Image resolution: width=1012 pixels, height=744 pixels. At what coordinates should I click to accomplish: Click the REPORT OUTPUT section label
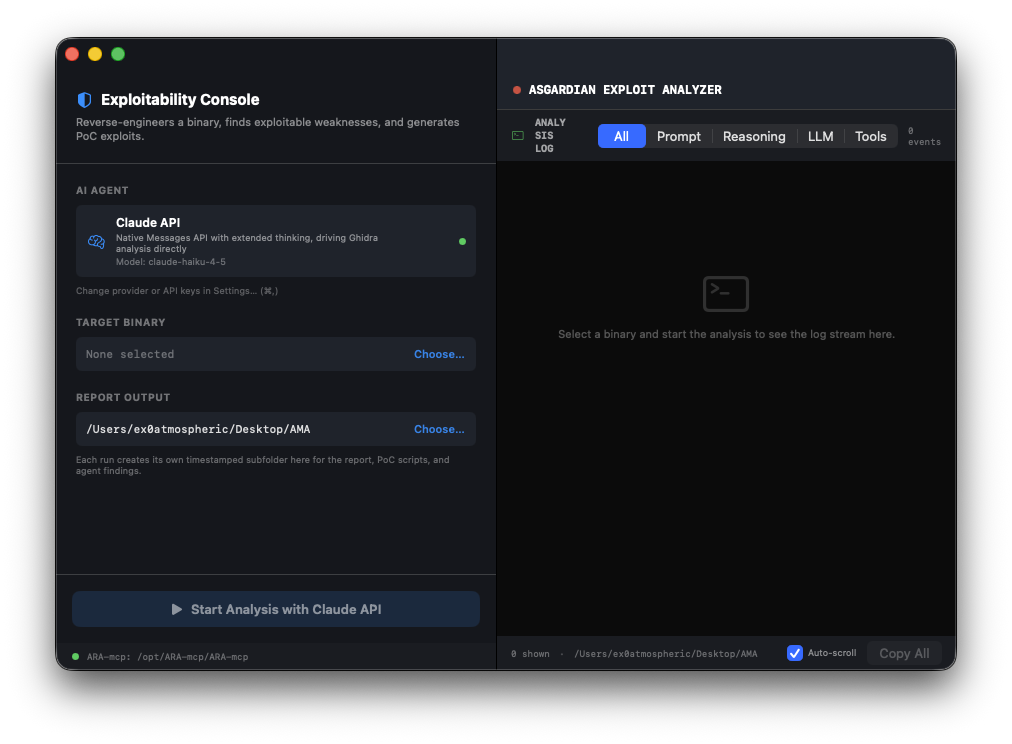(x=123, y=397)
